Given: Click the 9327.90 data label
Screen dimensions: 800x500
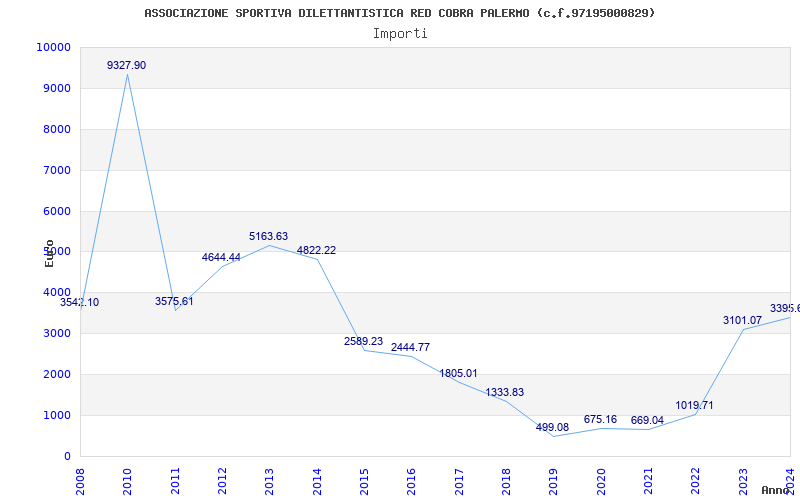Looking at the screenshot, I should point(127,65).
